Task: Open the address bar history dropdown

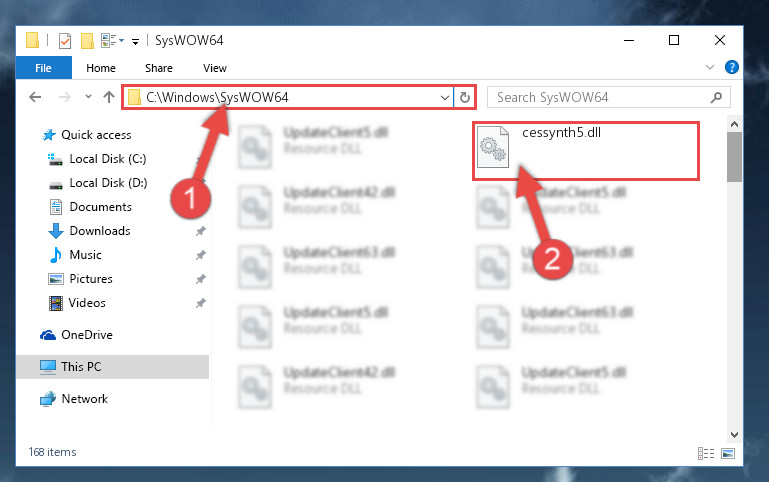Action: [x=444, y=98]
